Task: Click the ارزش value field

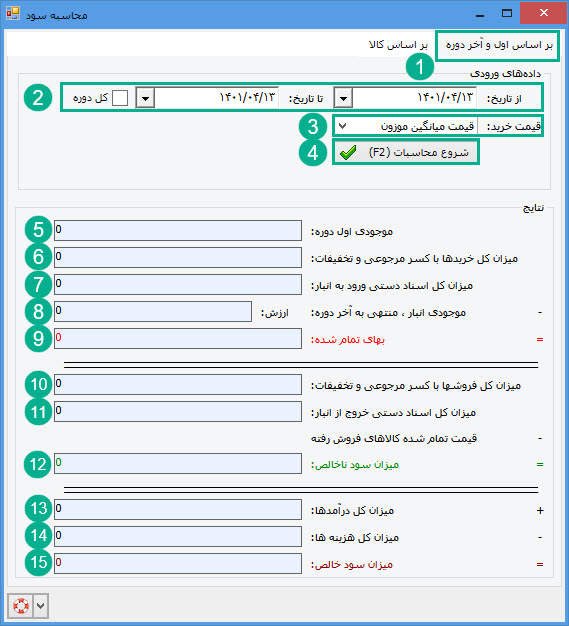Action: tap(153, 311)
